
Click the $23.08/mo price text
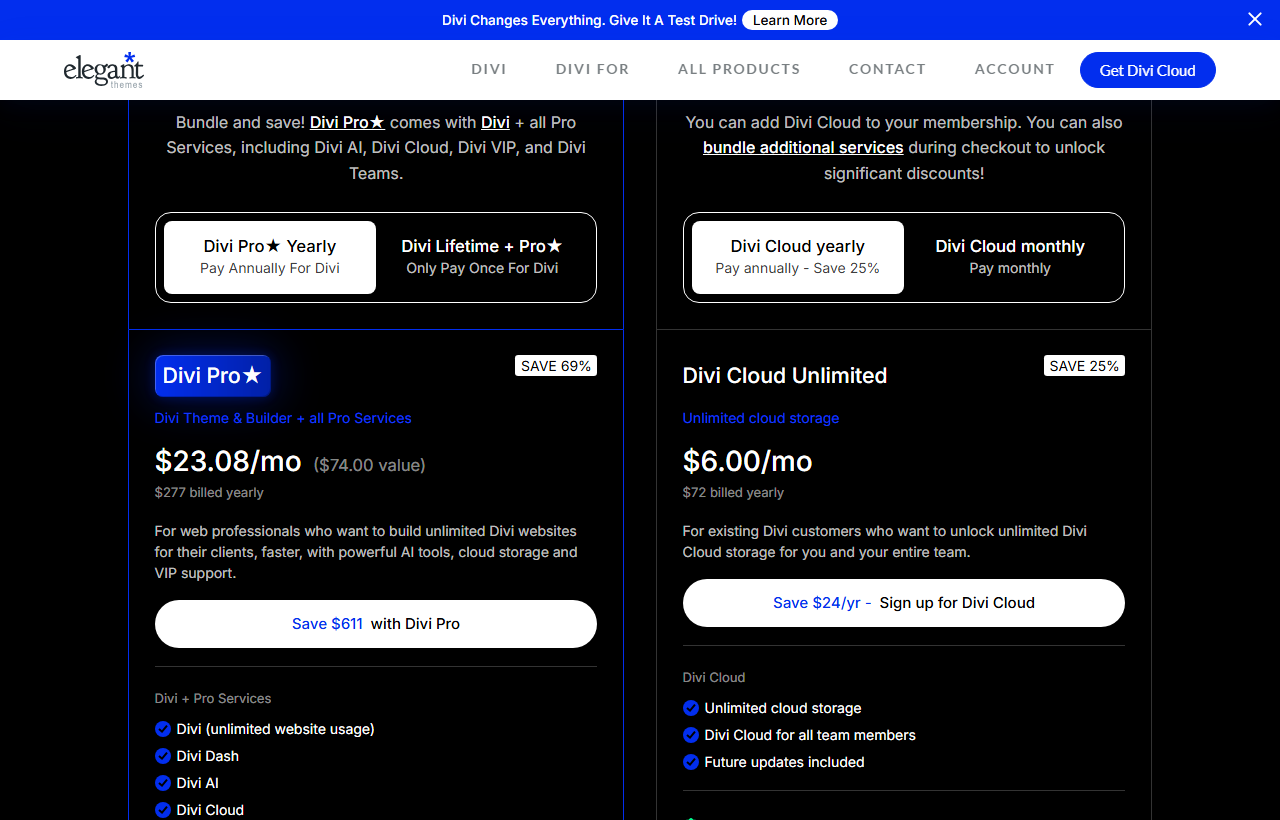point(228,461)
